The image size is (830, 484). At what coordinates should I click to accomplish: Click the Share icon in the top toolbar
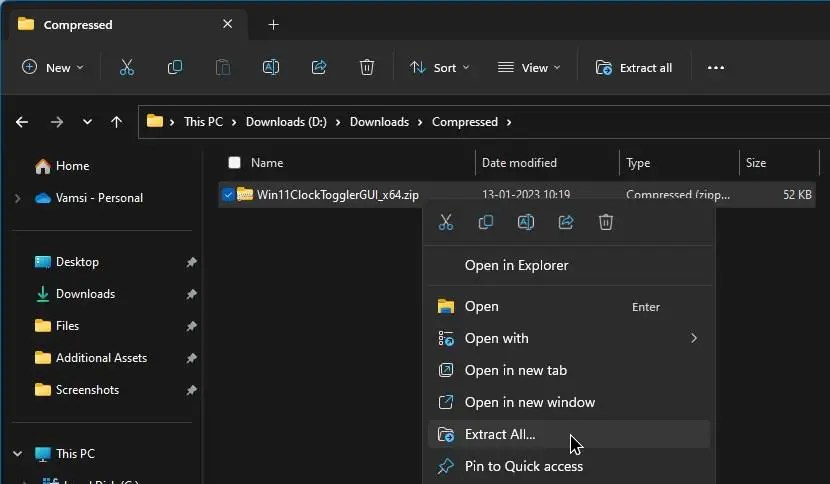coord(319,67)
